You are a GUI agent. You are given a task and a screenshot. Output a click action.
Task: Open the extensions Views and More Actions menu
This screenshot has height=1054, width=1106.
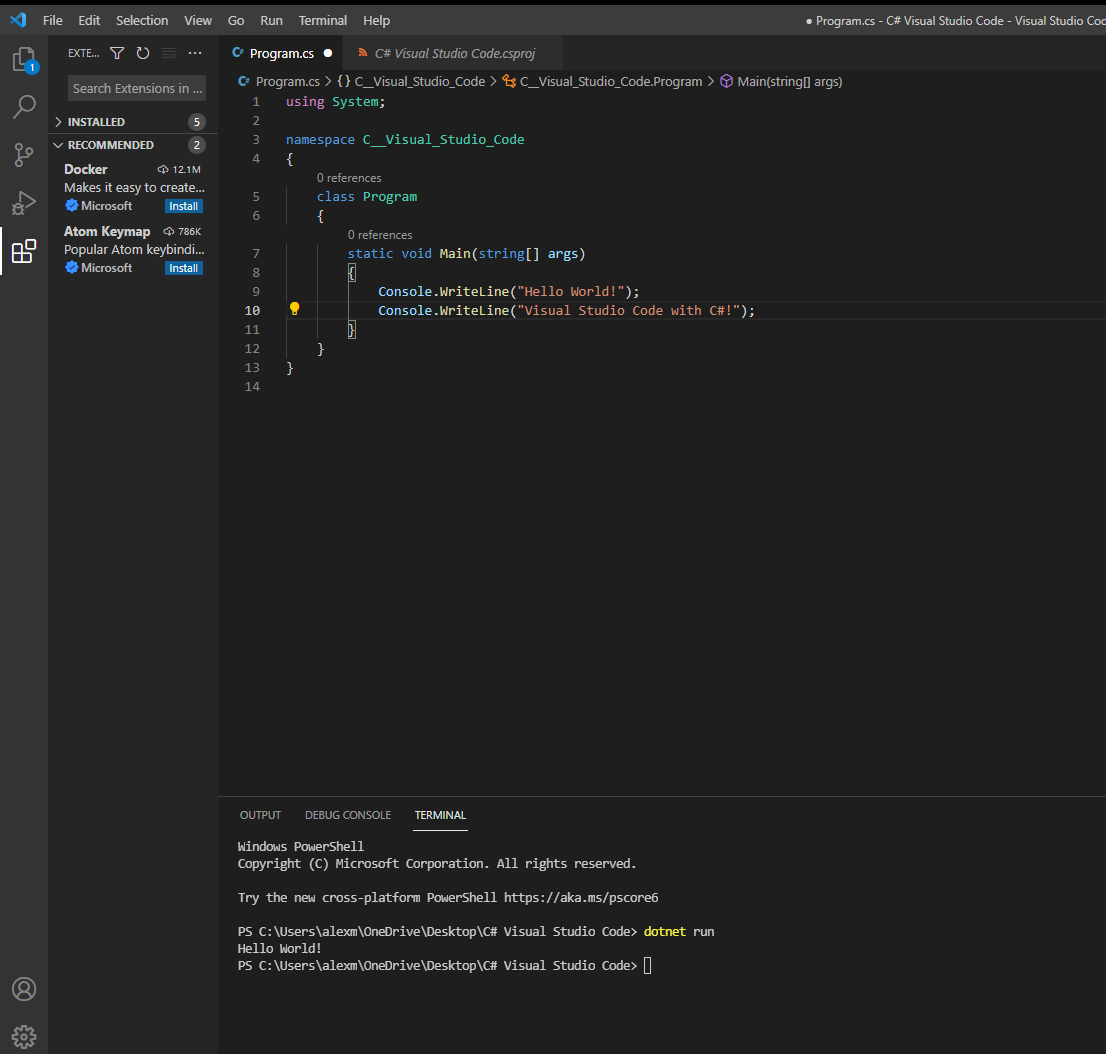coord(195,53)
